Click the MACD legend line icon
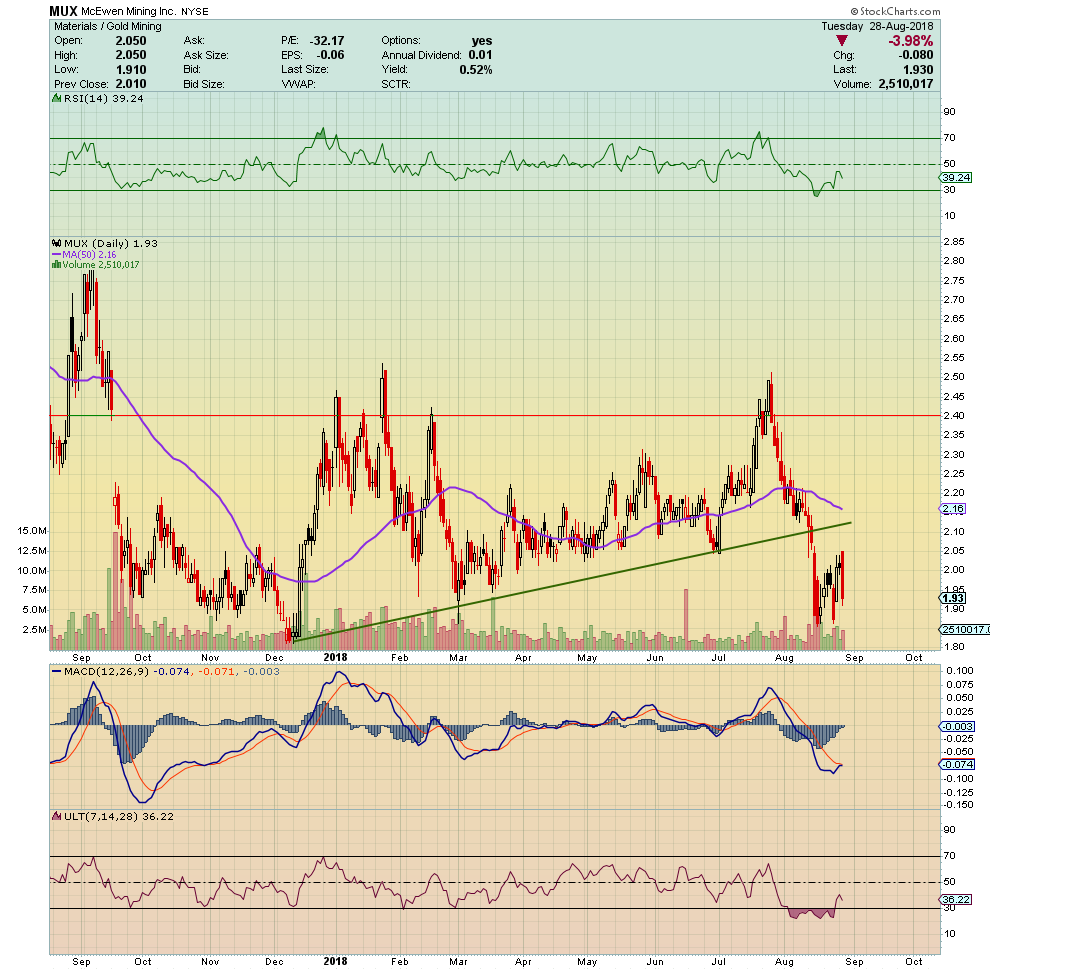The width and height of the screenshot is (1090, 970). coord(57,672)
